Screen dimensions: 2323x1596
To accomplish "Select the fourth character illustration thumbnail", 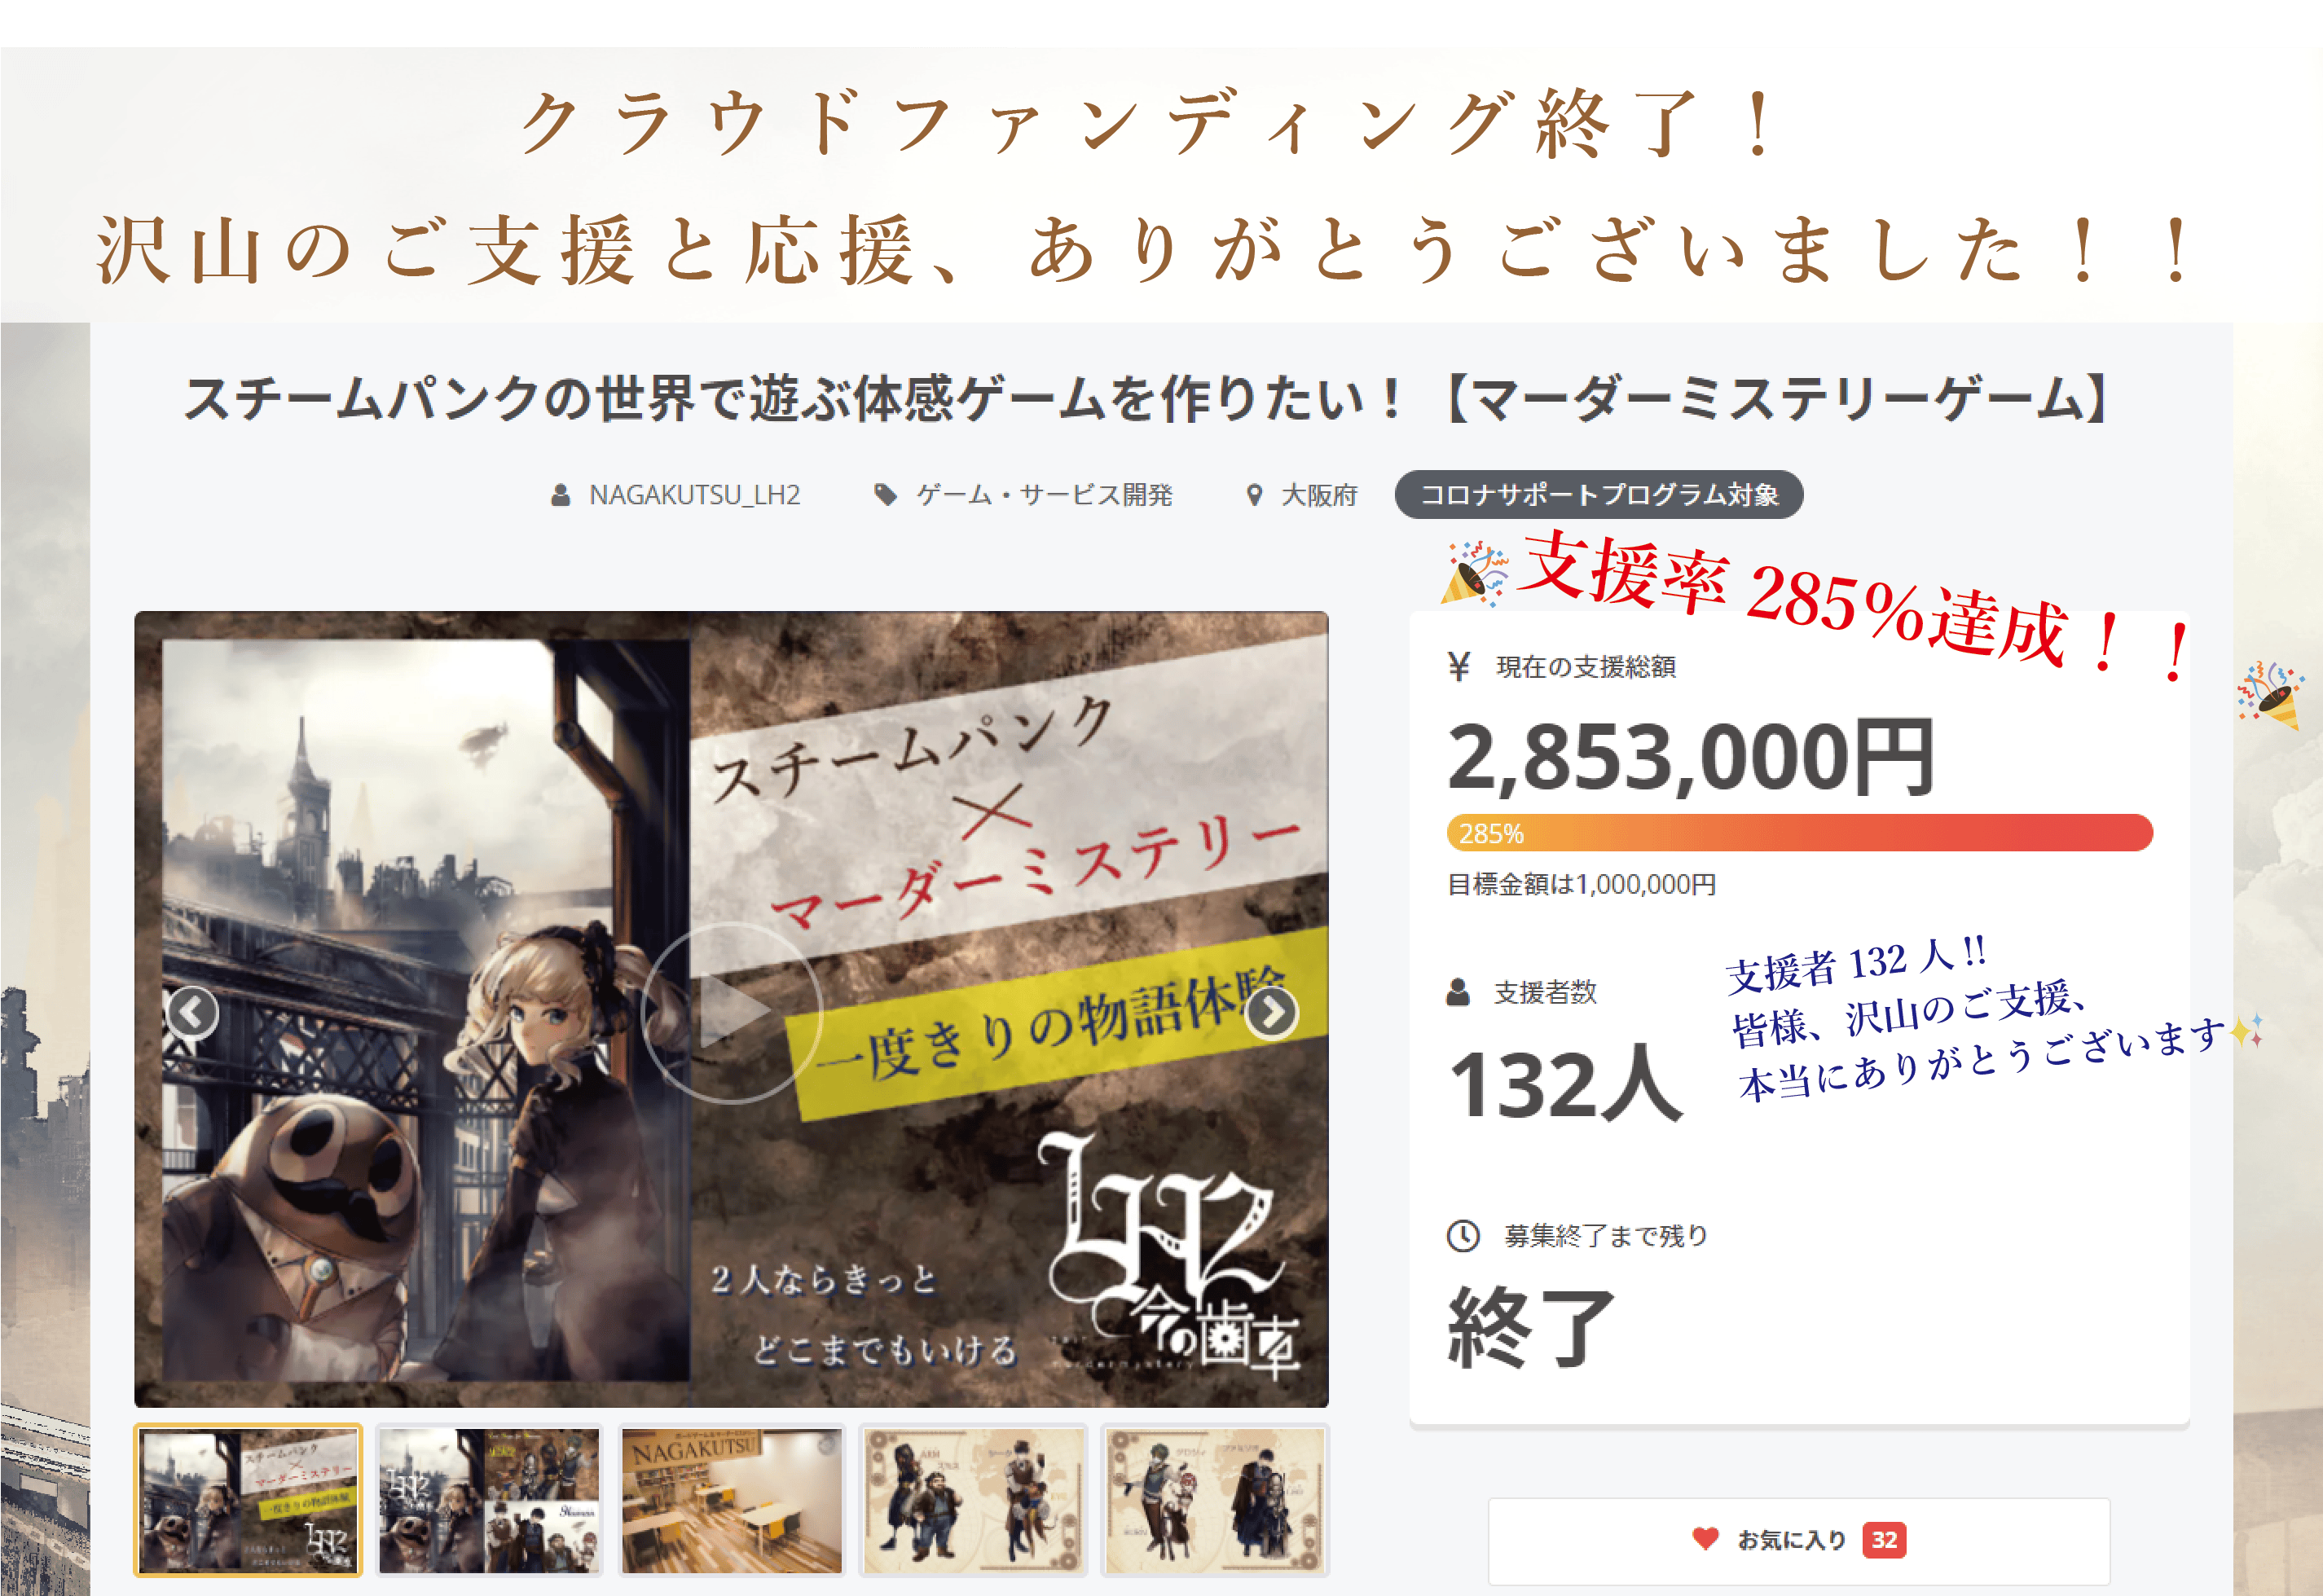I will click(x=973, y=1500).
